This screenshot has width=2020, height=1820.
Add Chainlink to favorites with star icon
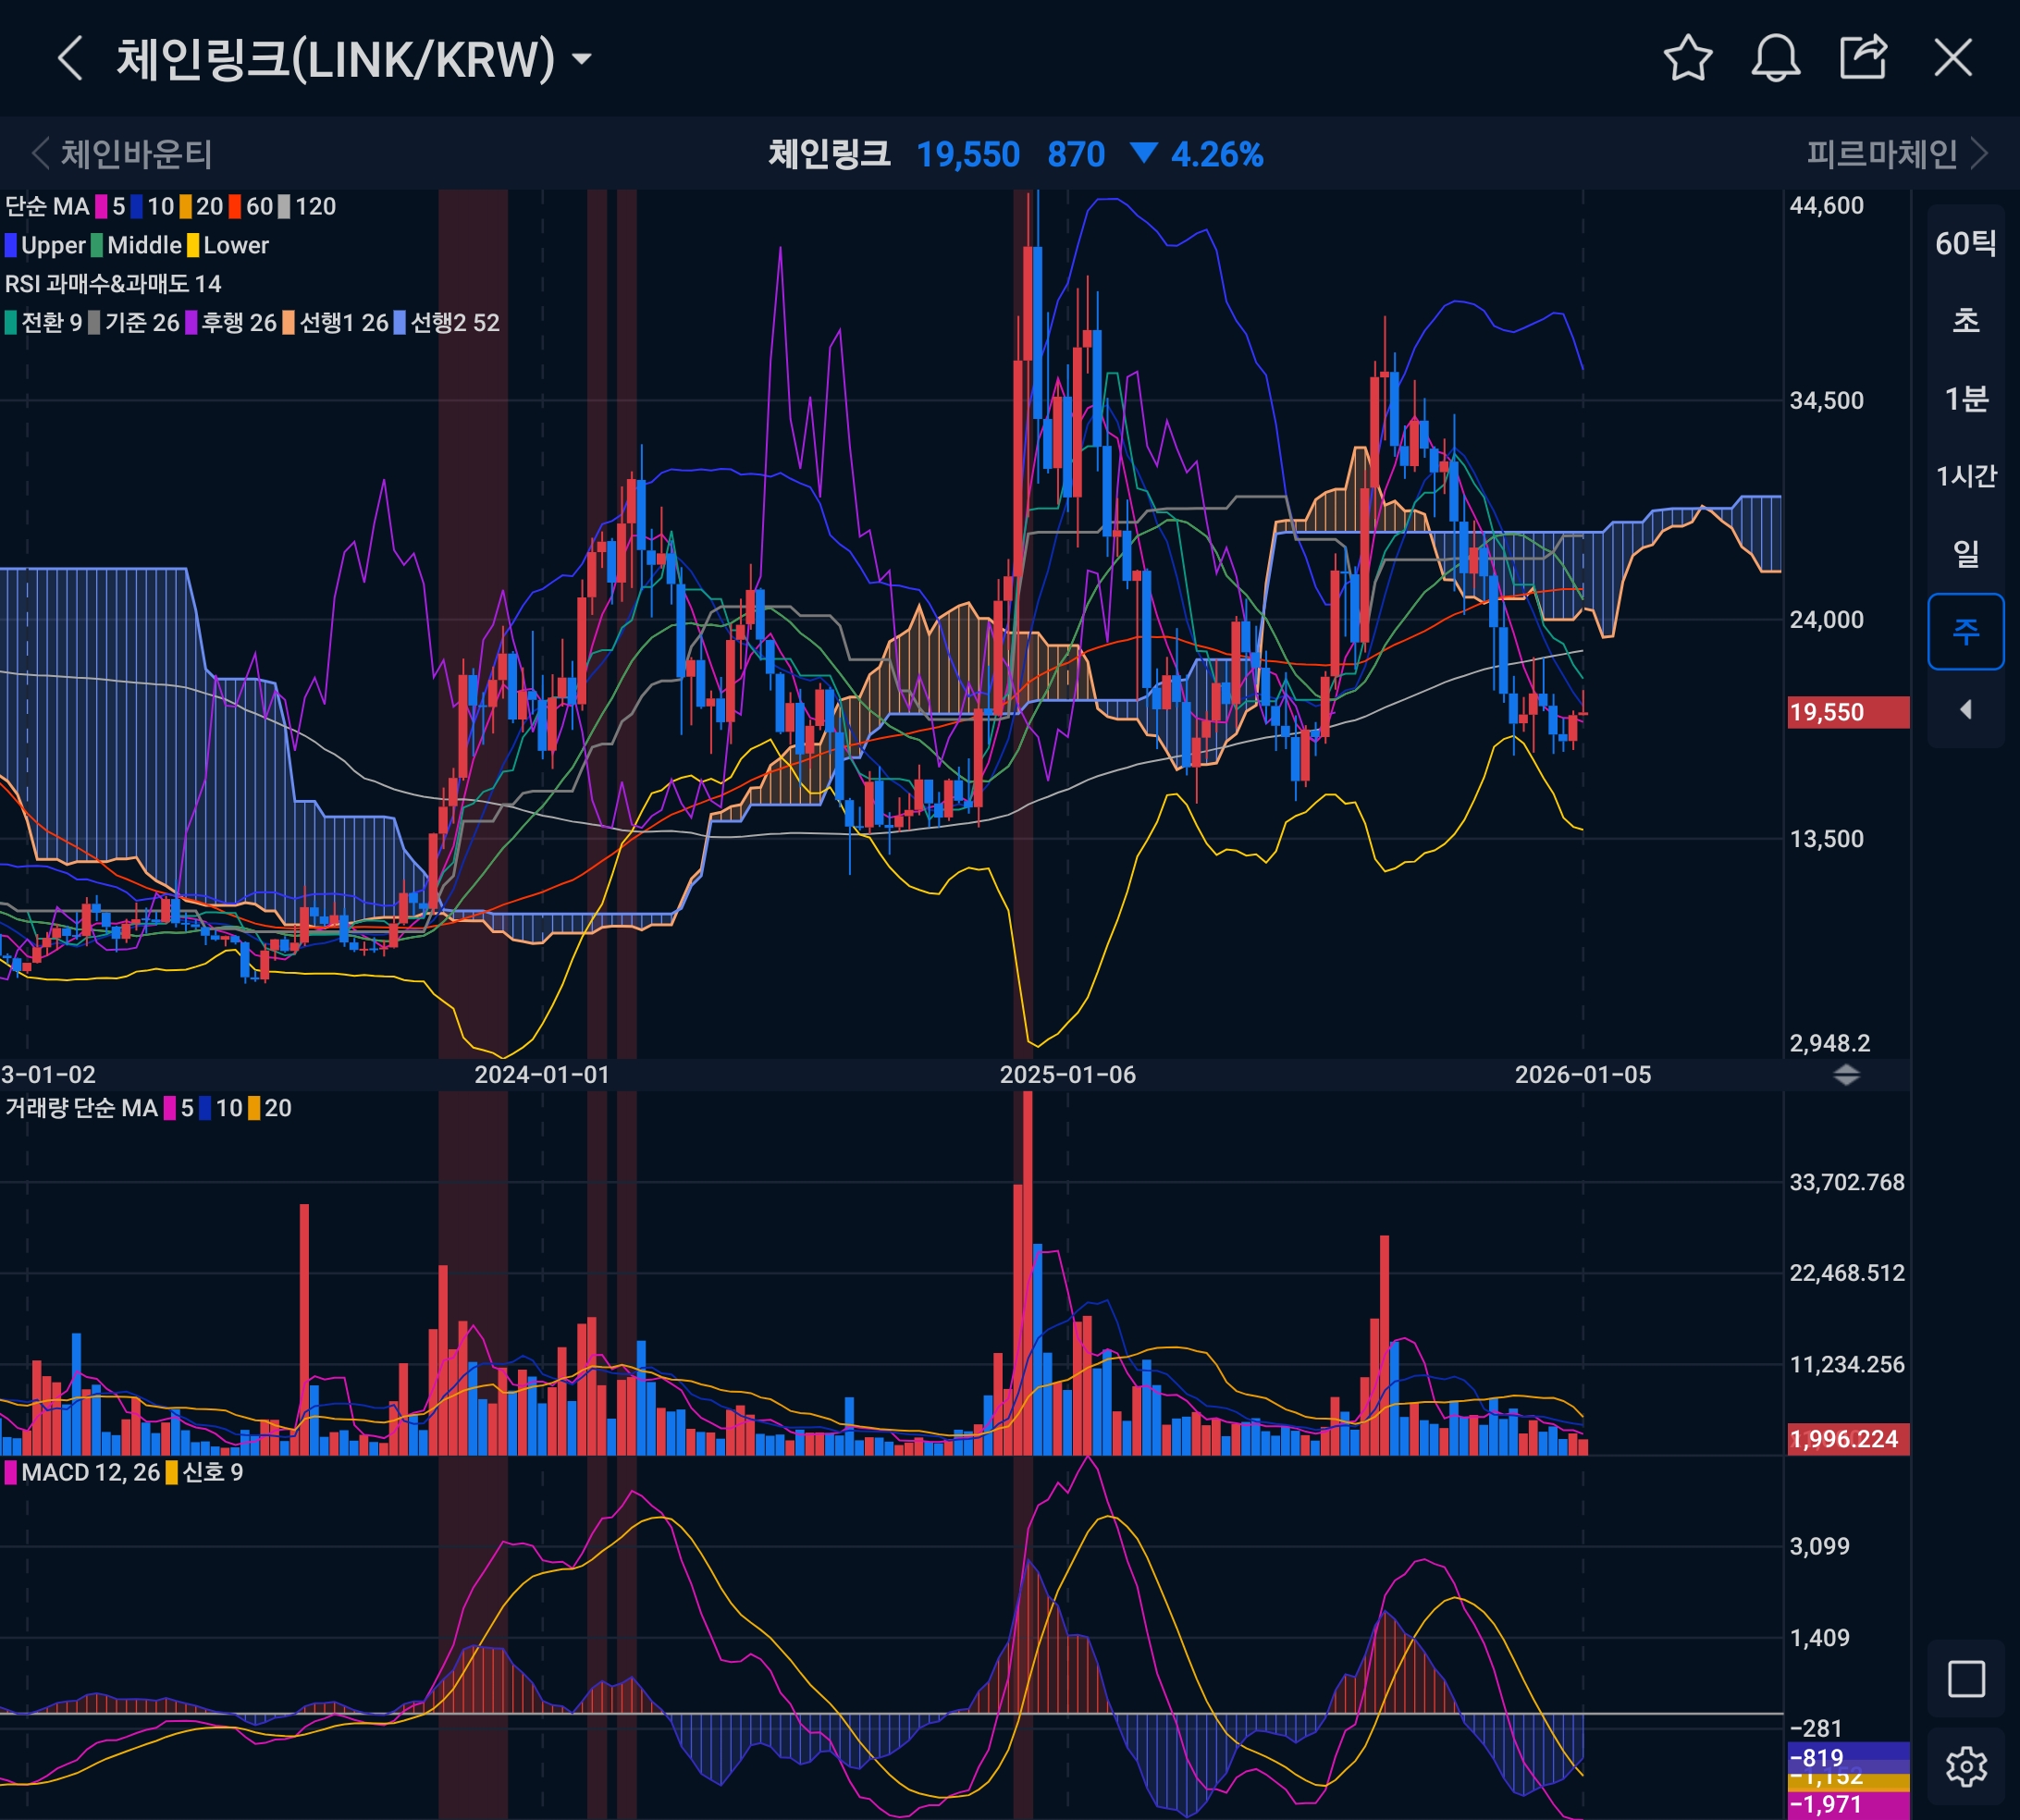1687,58
